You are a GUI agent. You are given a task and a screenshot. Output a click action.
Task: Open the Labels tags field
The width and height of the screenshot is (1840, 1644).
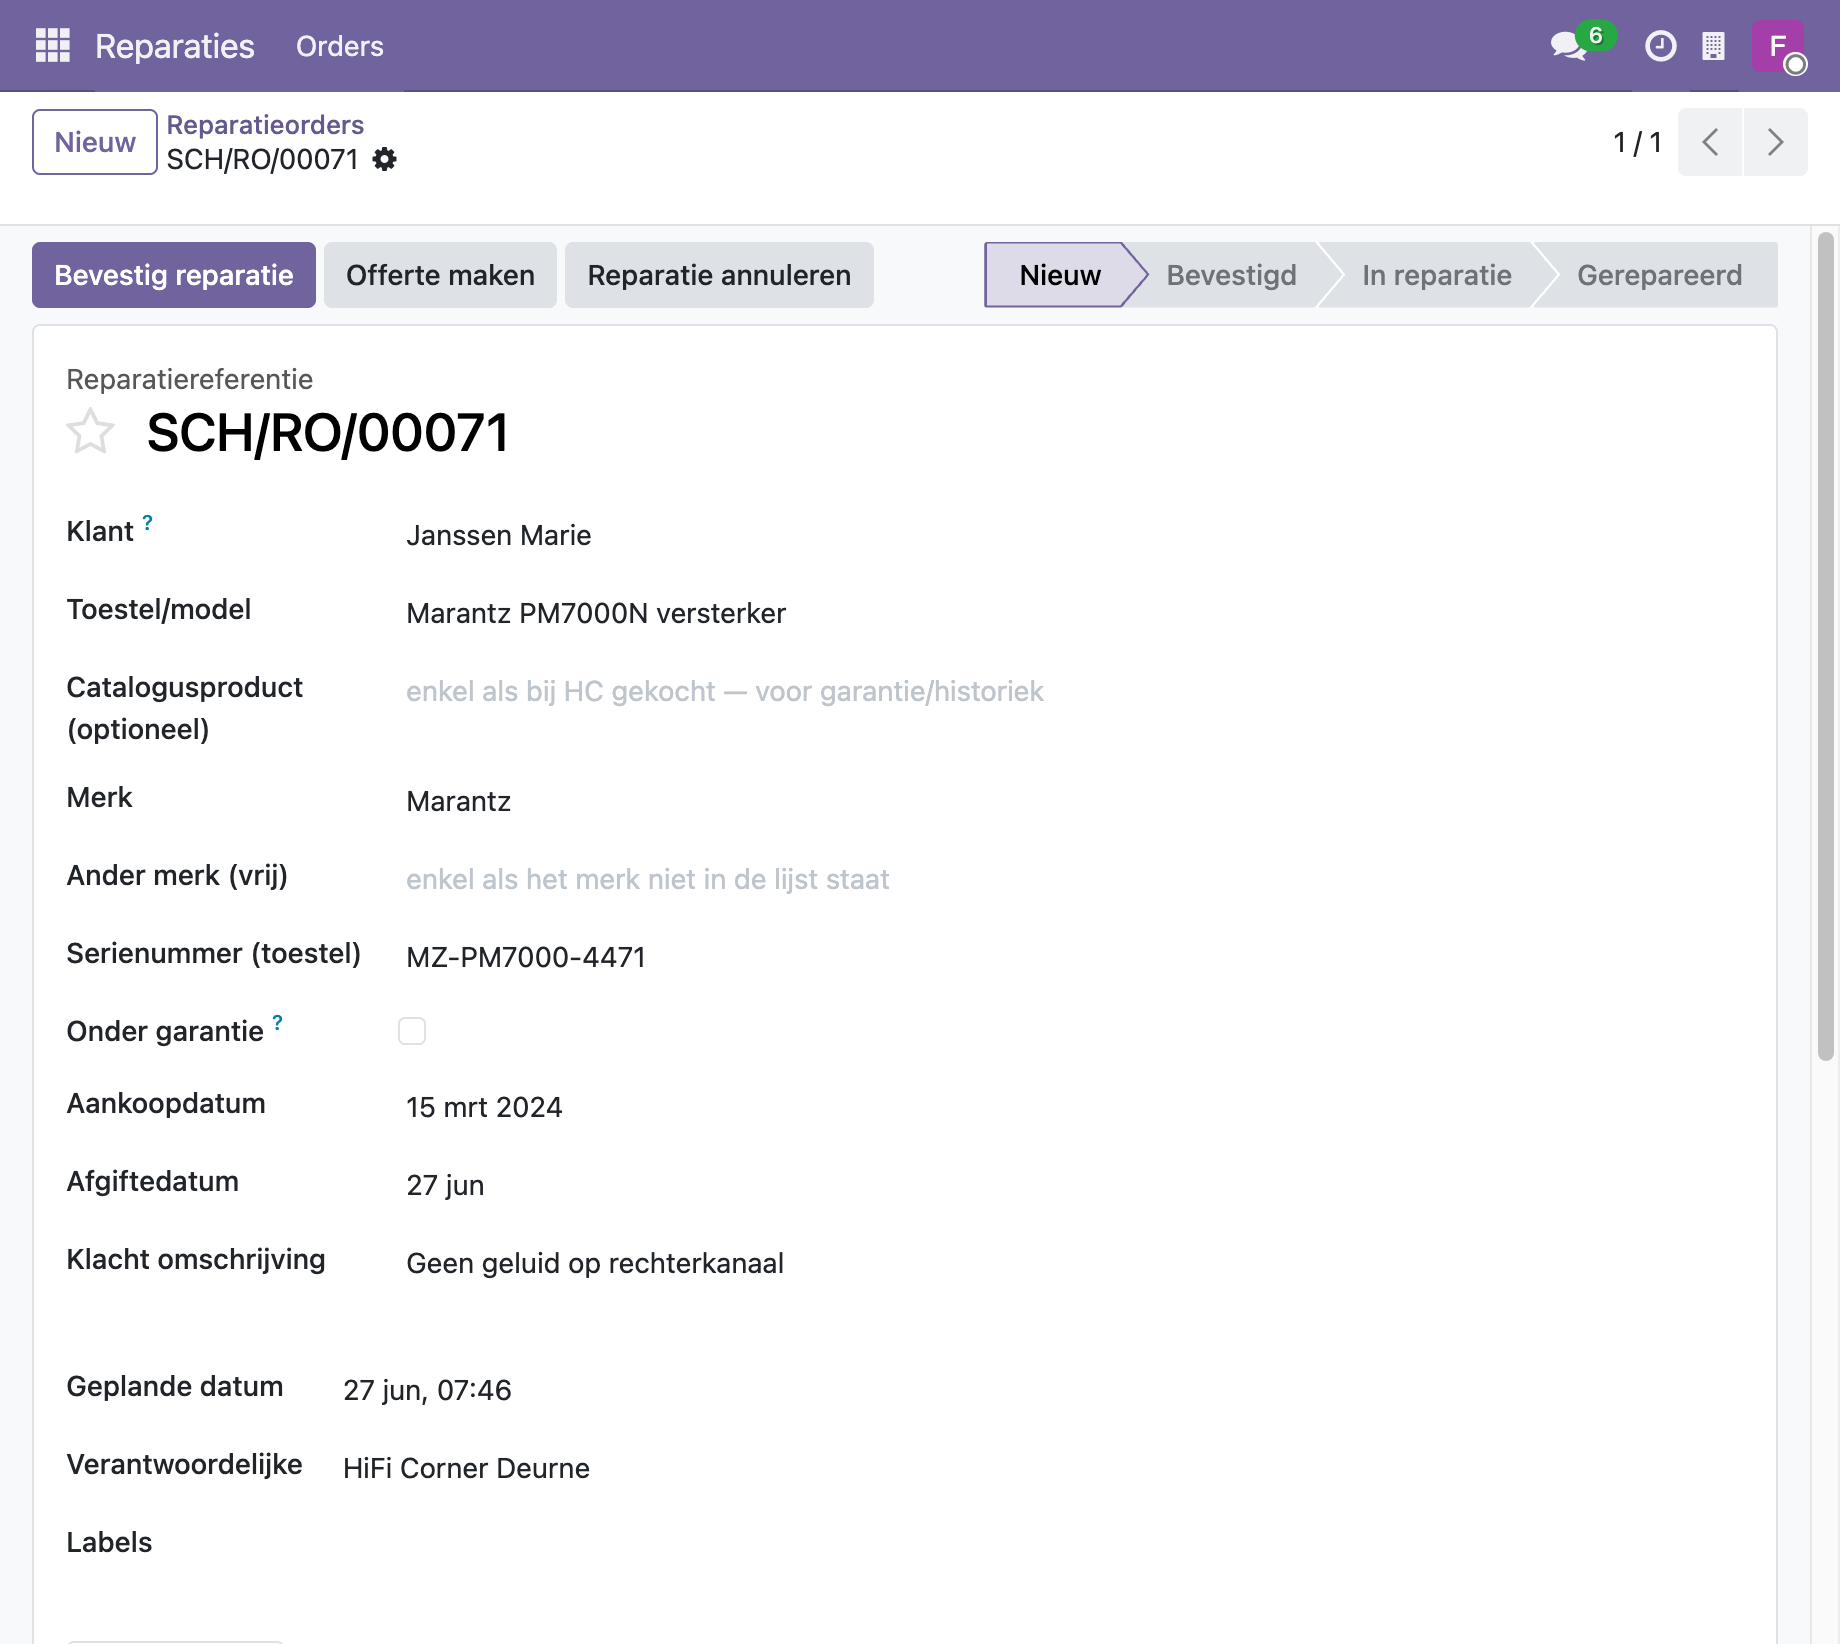[1039, 1546]
